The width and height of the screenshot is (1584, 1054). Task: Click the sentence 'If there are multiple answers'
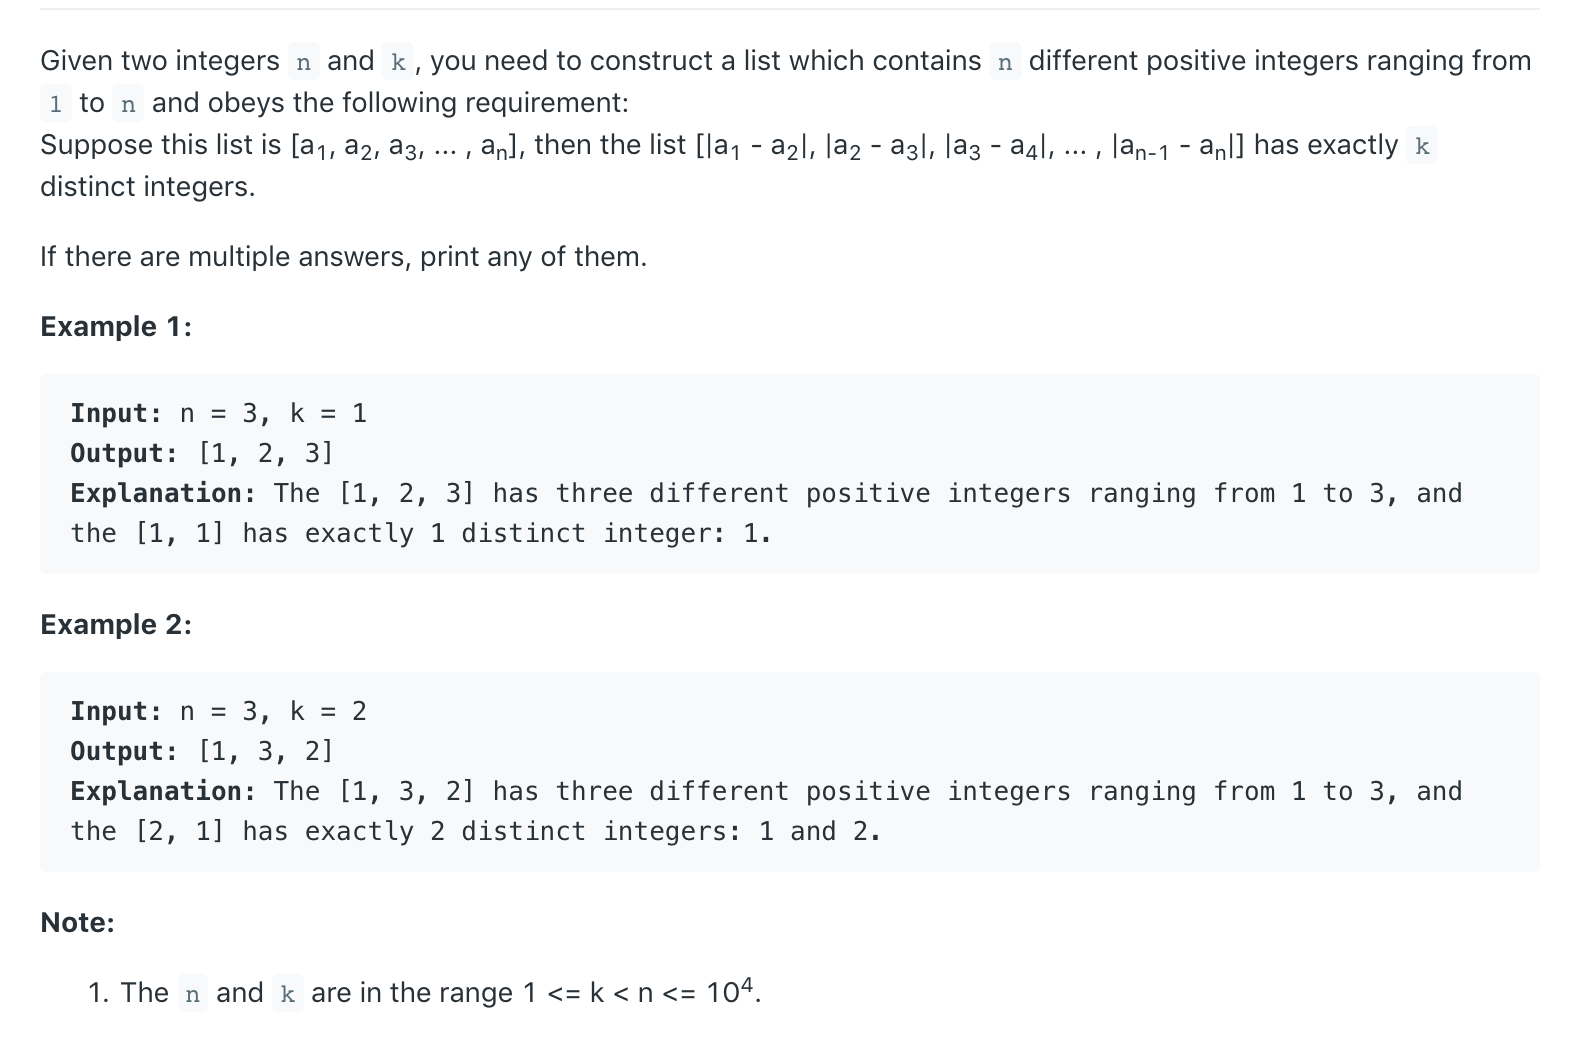(x=344, y=257)
